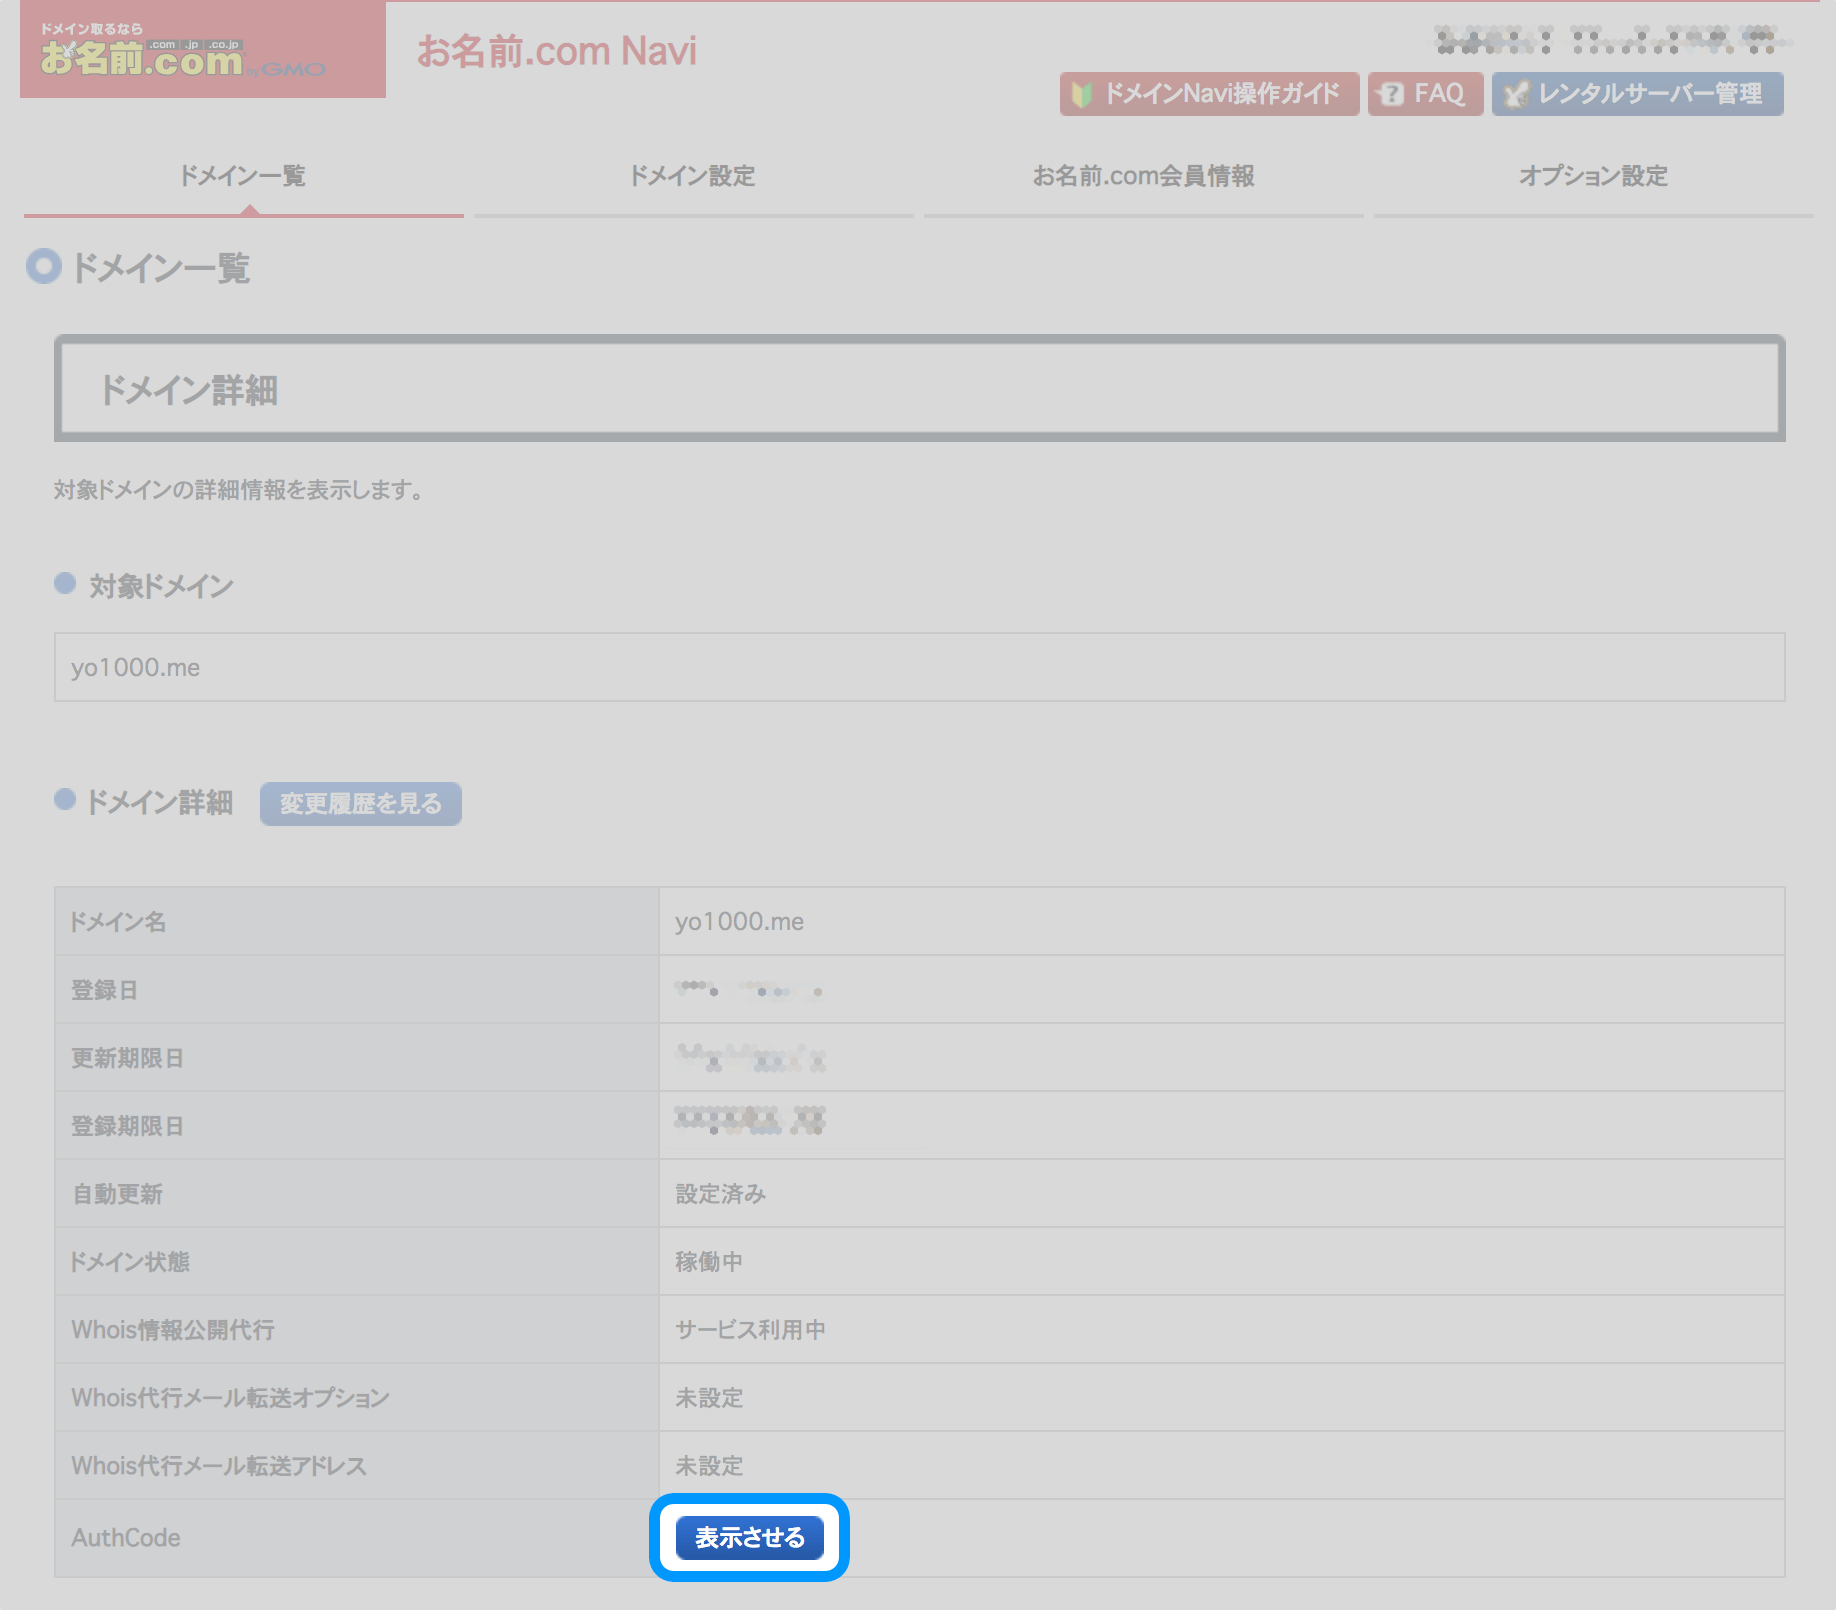Click 表示させる to reveal the AuthCode
The image size is (1836, 1610).
pyautogui.click(x=750, y=1538)
